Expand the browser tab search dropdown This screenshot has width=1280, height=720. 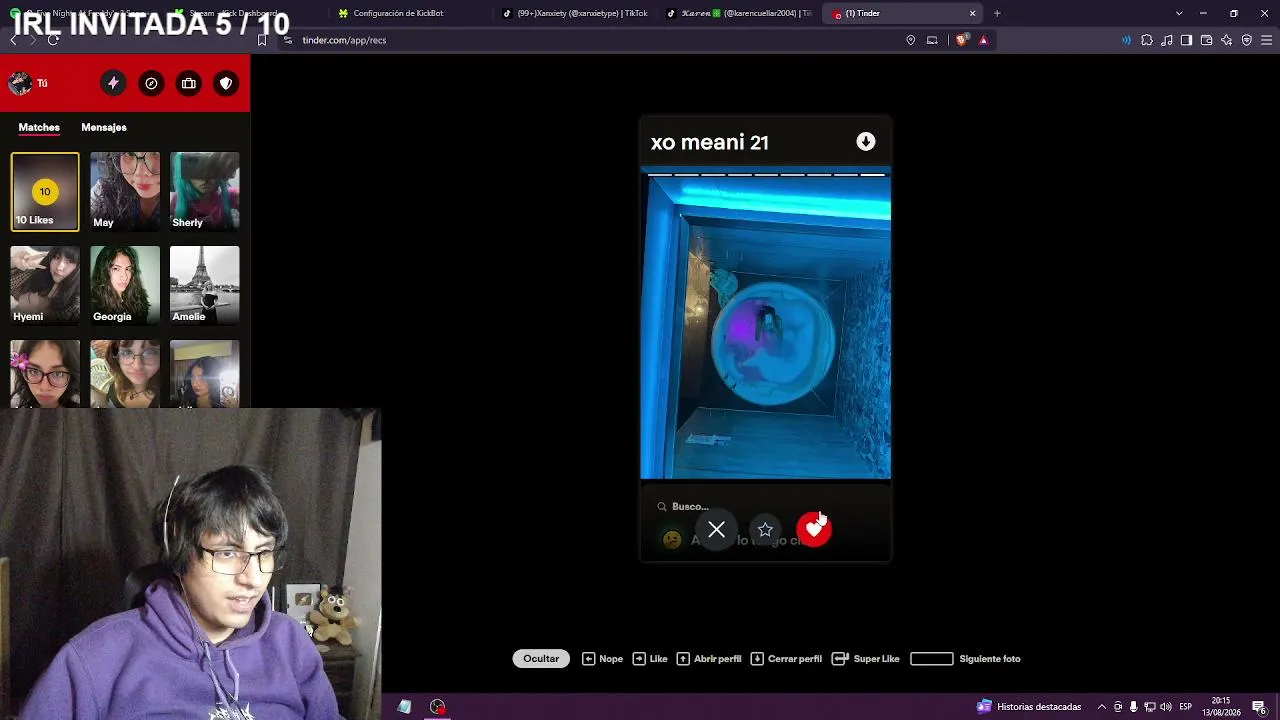pyautogui.click(x=1179, y=13)
